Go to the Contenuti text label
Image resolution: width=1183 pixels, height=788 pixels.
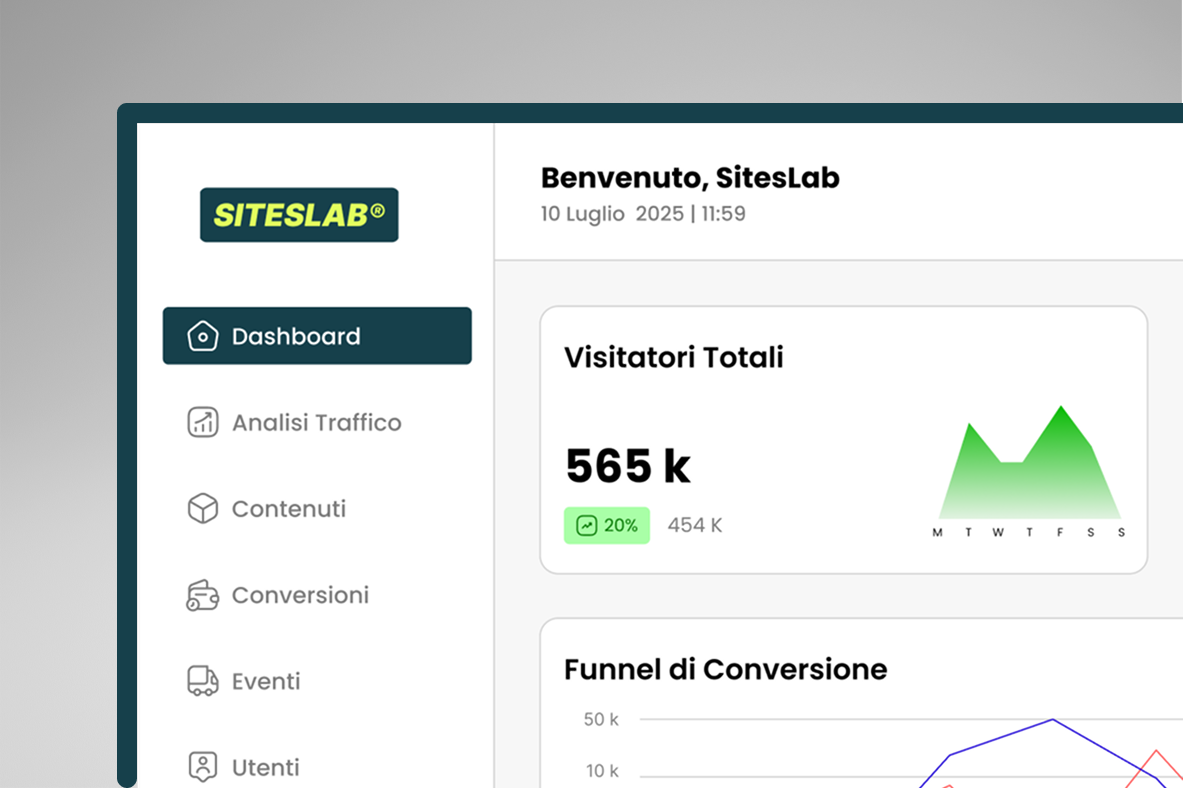tap(288, 509)
